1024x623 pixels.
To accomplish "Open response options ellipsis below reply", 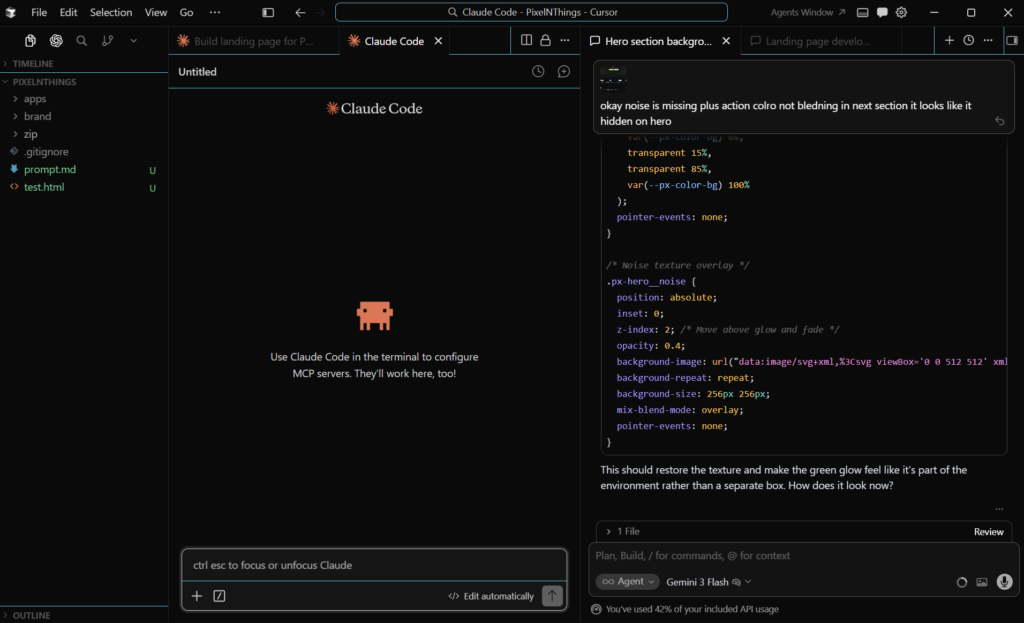I will point(999,509).
